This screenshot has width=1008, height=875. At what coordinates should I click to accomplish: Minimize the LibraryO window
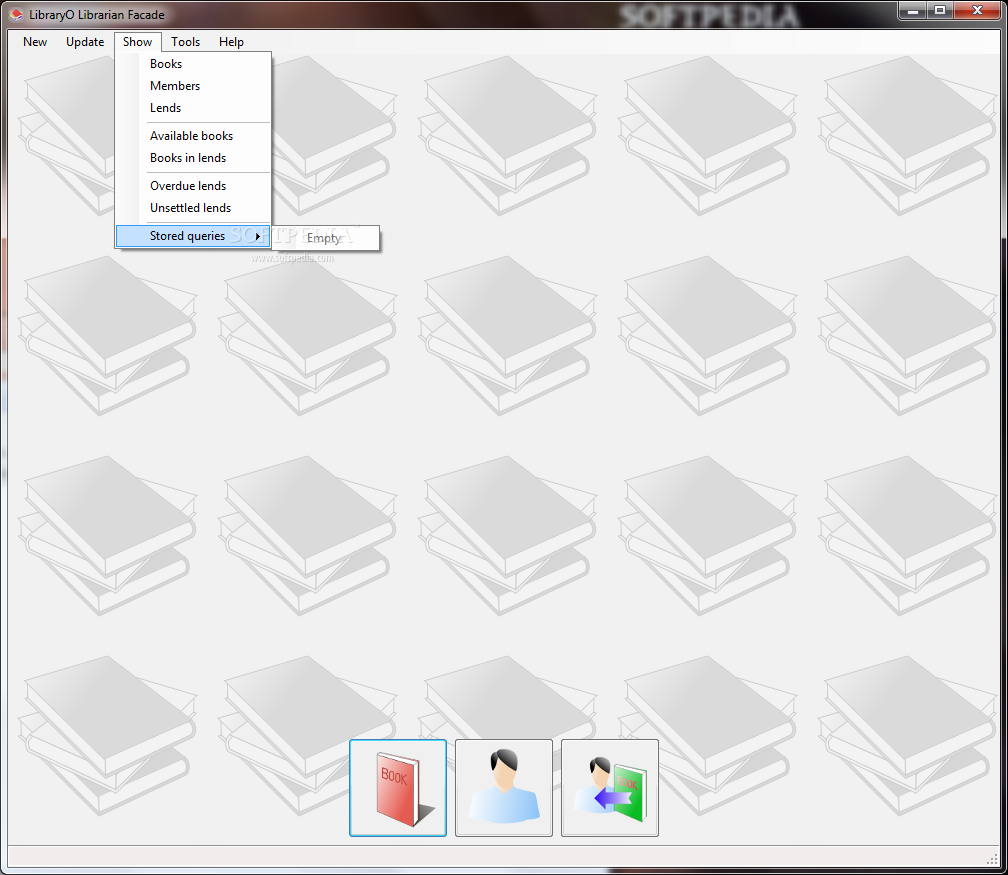point(913,11)
